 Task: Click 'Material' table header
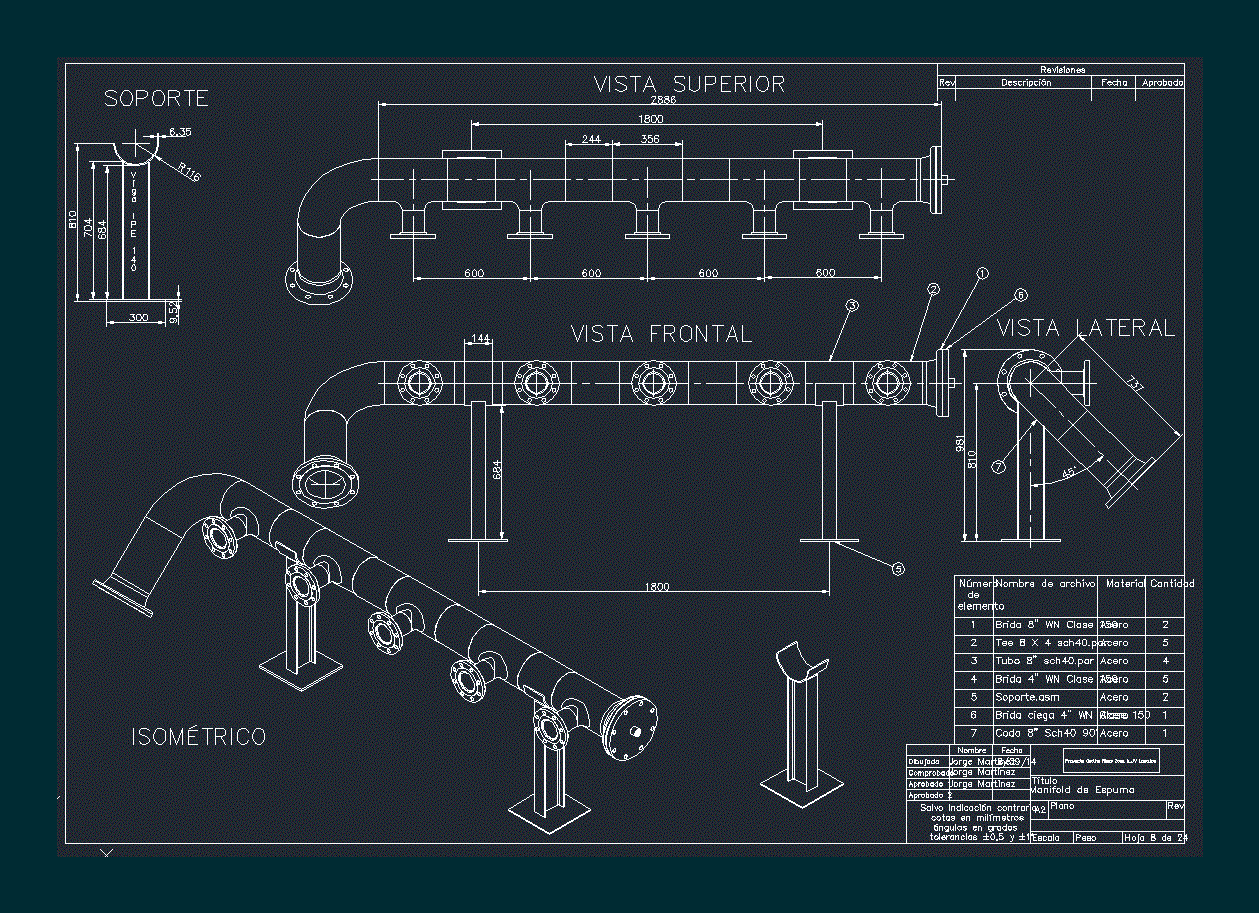tap(1125, 583)
